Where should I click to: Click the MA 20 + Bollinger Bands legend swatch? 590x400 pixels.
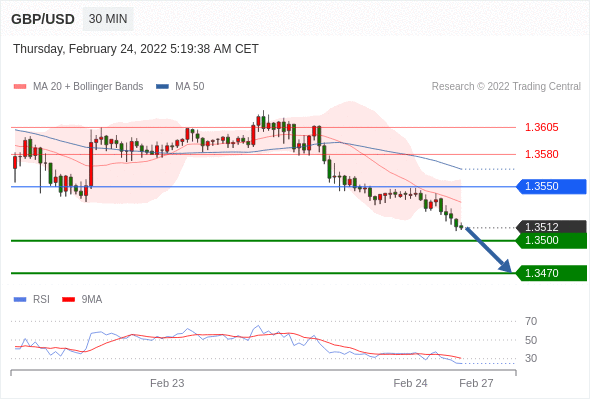[x=20, y=87]
